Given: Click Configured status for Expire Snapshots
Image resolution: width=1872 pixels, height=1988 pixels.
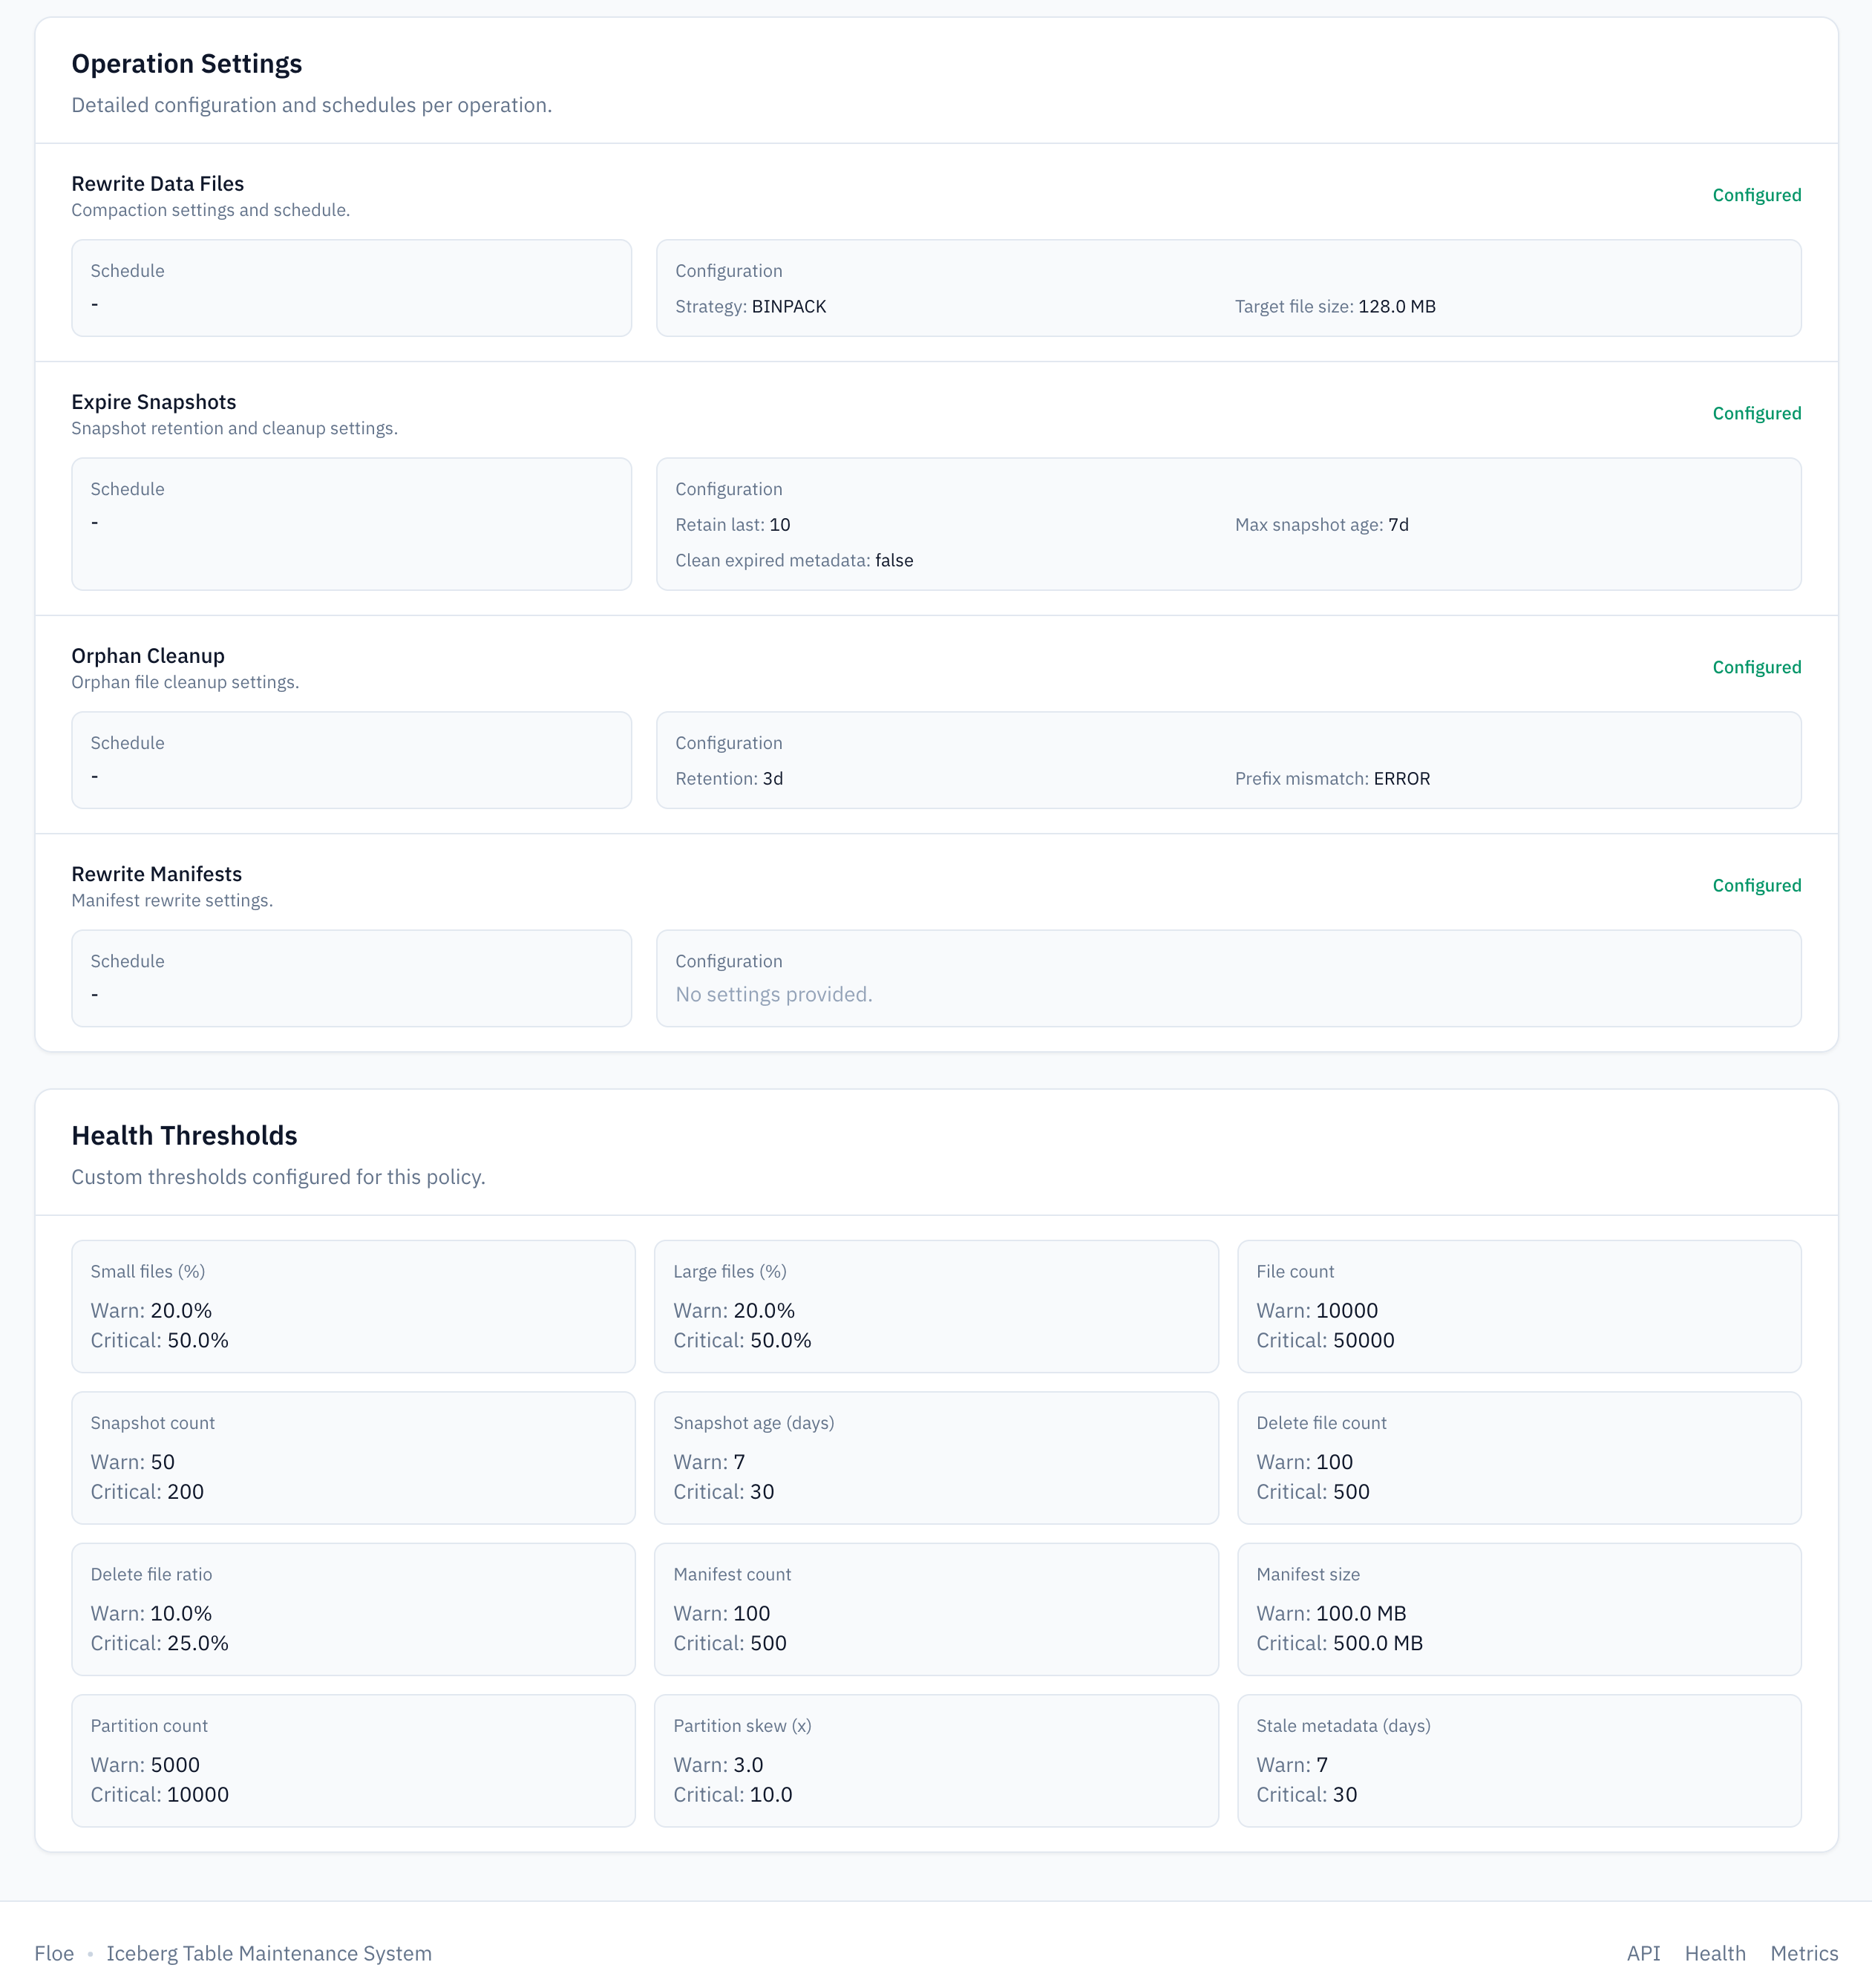Looking at the screenshot, I should click(1756, 413).
